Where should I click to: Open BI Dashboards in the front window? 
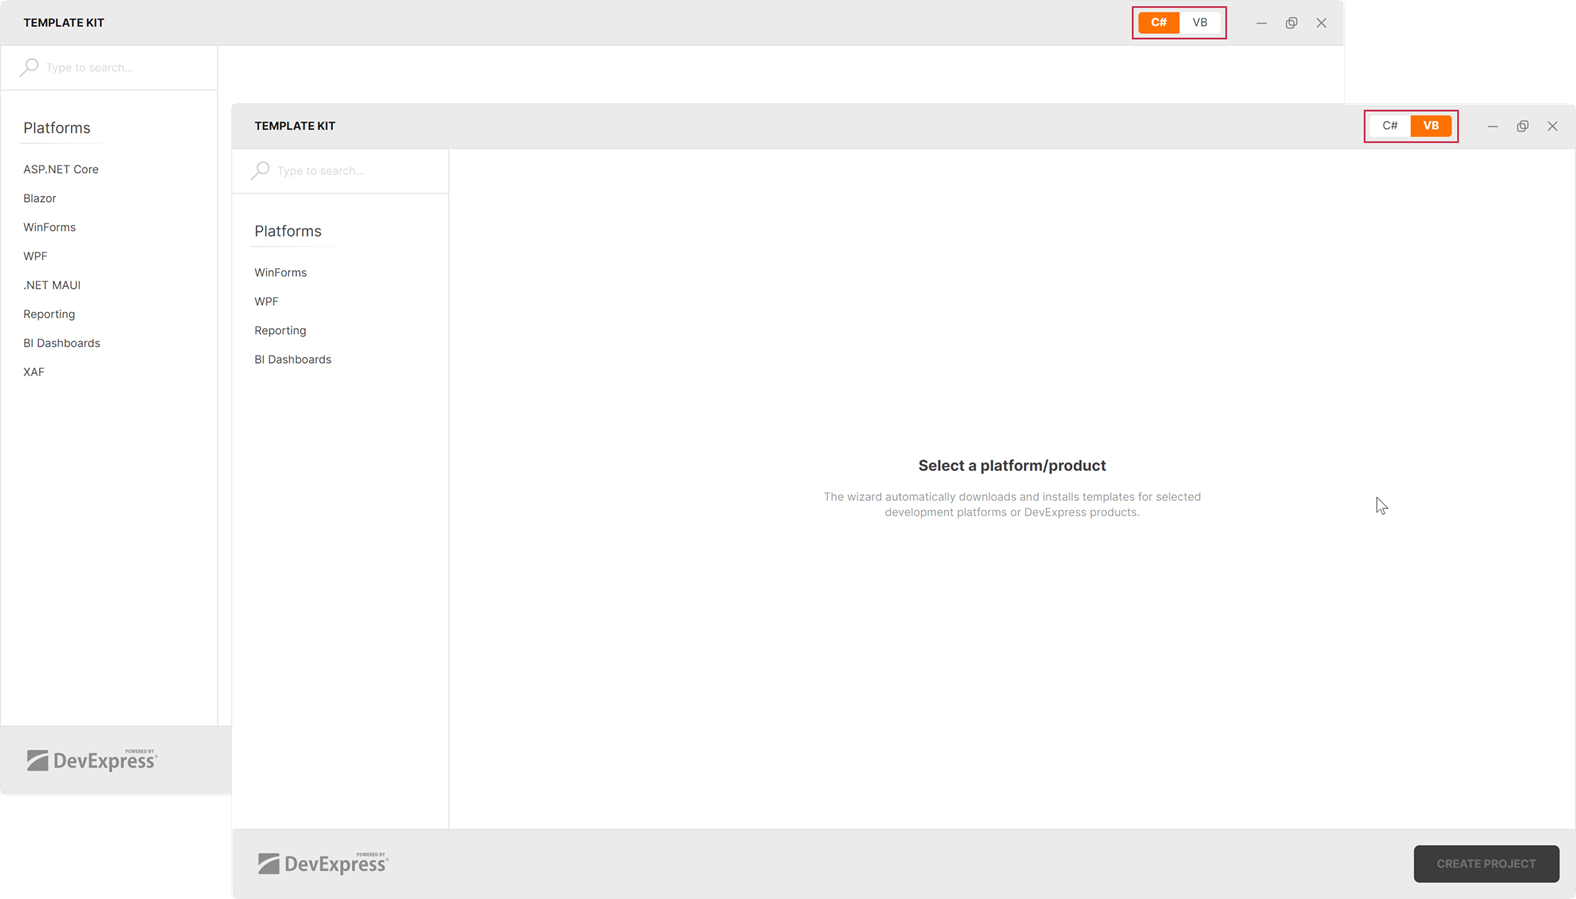click(x=292, y=360)
